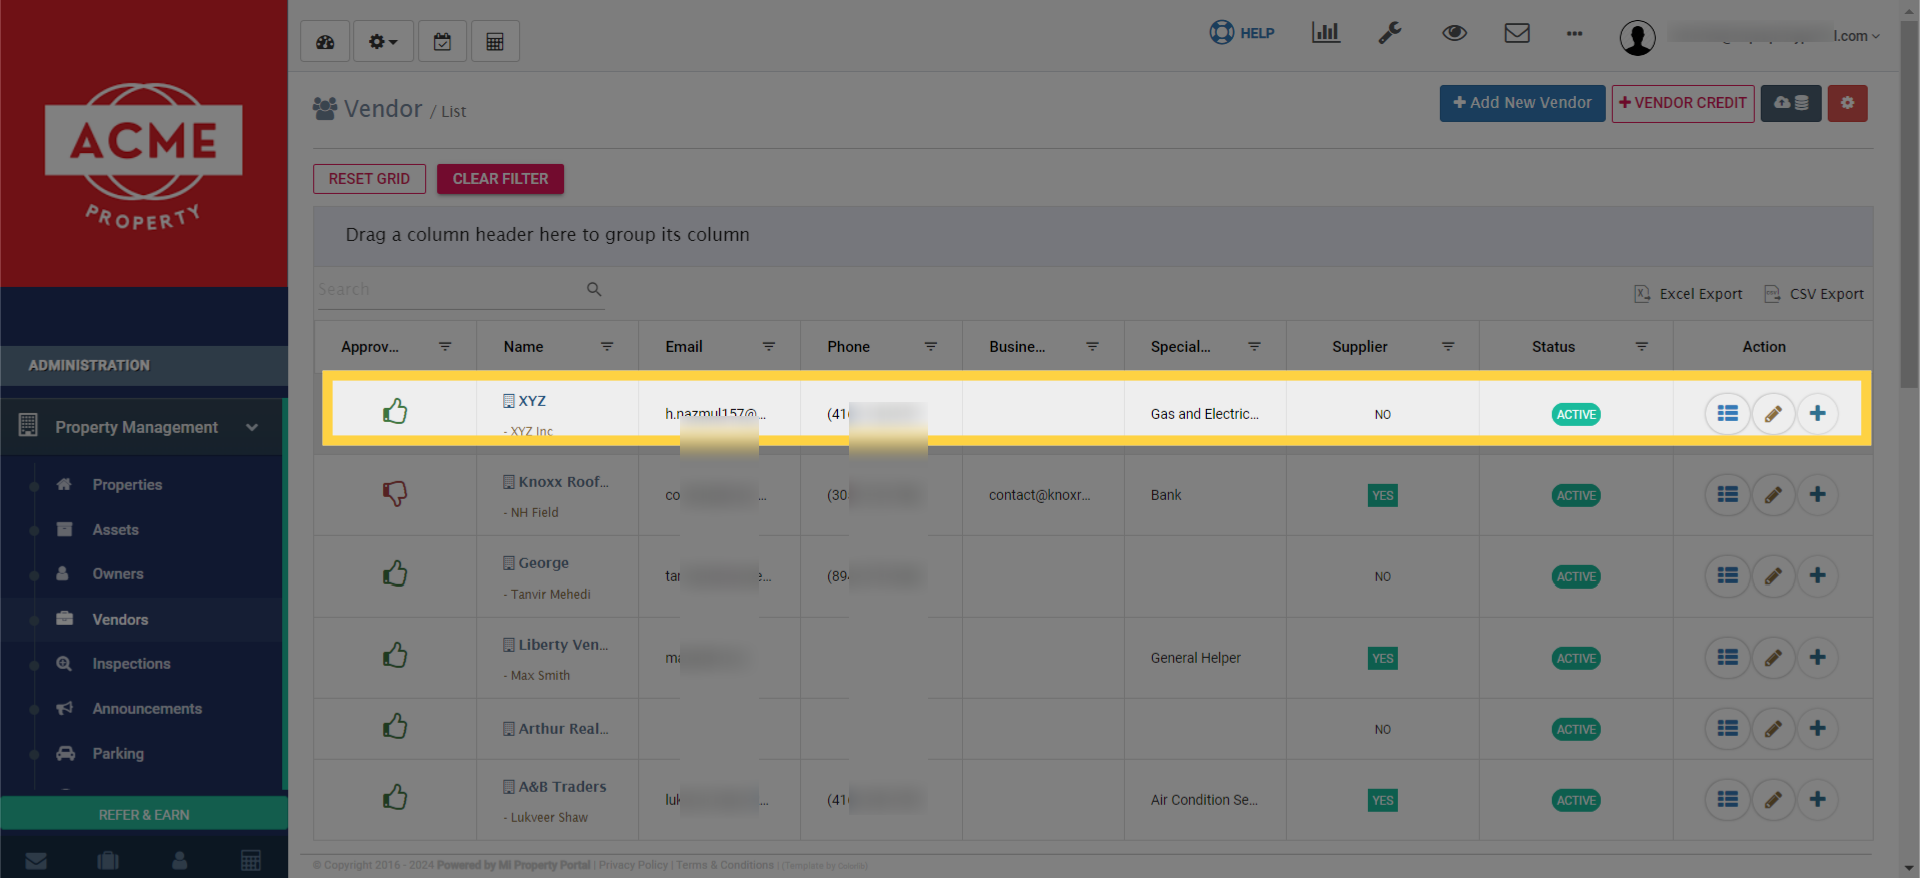
Task: Open Properties in the sidebar
Action: coord(127,485)
